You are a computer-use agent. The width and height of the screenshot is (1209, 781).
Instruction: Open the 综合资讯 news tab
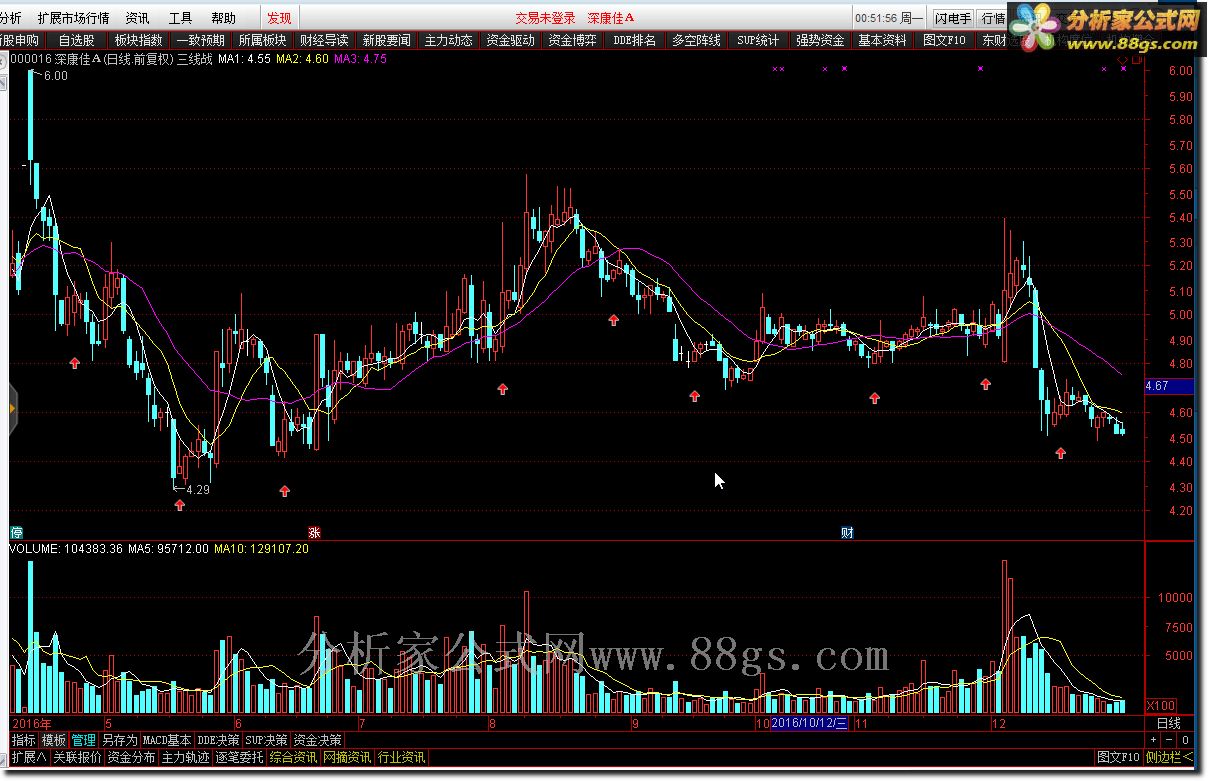pyautogui.click(x=293, y=758)
